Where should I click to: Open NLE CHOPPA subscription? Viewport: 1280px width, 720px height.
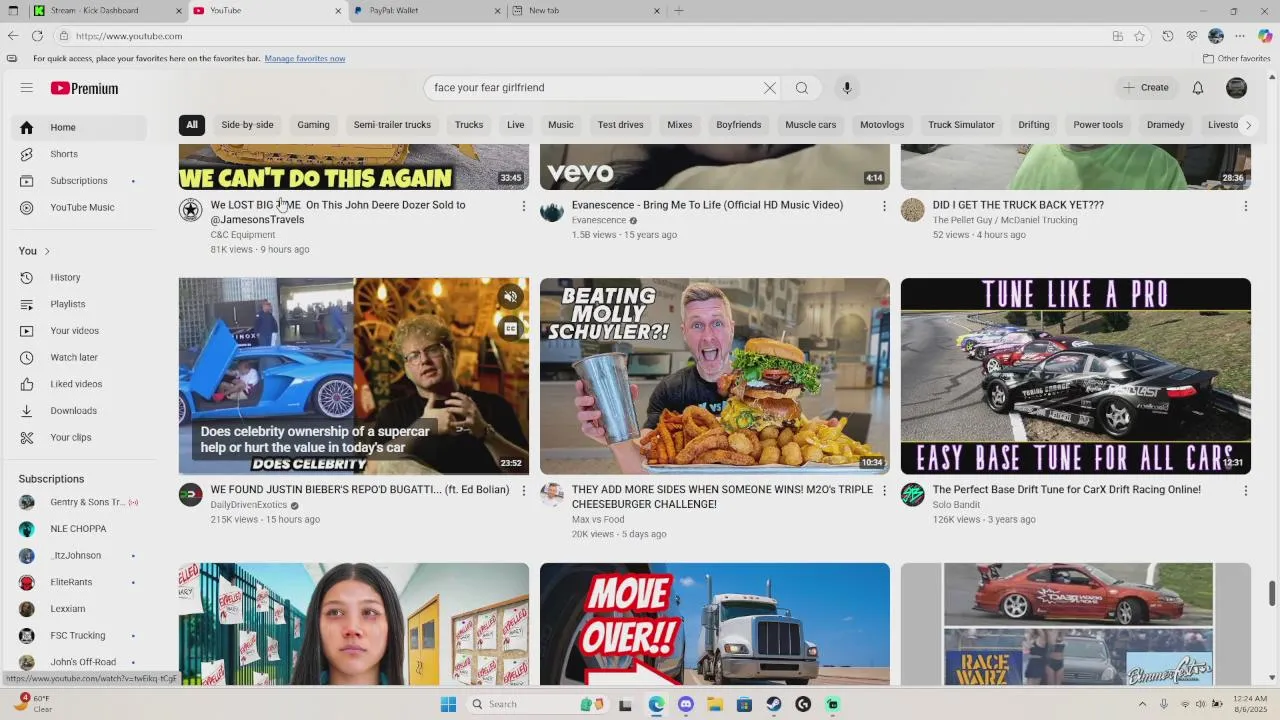click(x=79, y=529)
